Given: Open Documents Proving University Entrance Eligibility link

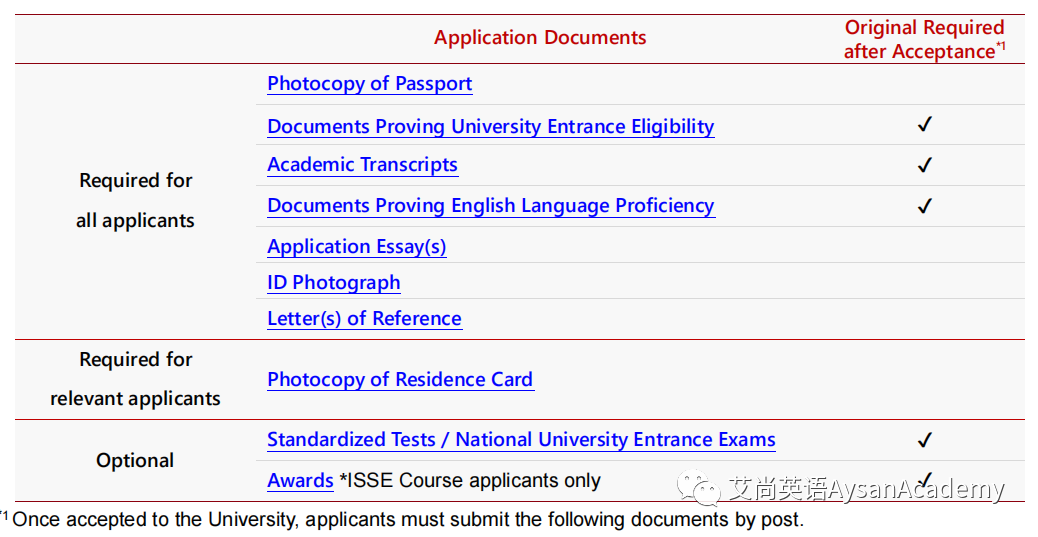Looking at the screenshot, I should (491, 126).
